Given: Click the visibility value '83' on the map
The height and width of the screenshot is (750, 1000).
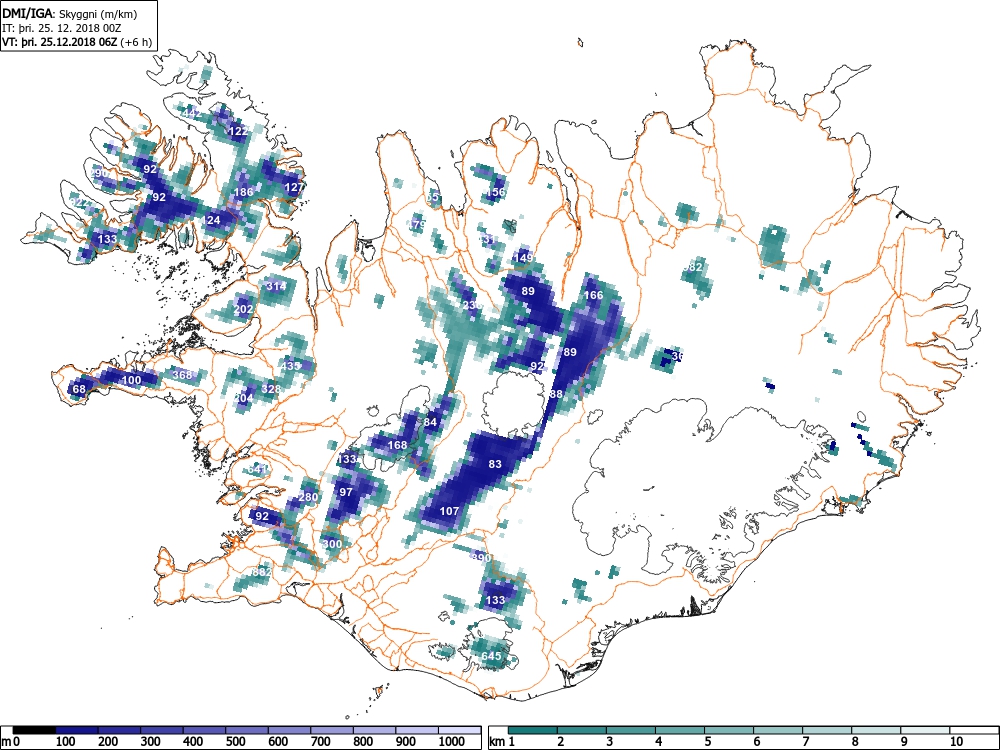Looking at the screenshot, I should [x=495, y=464].
